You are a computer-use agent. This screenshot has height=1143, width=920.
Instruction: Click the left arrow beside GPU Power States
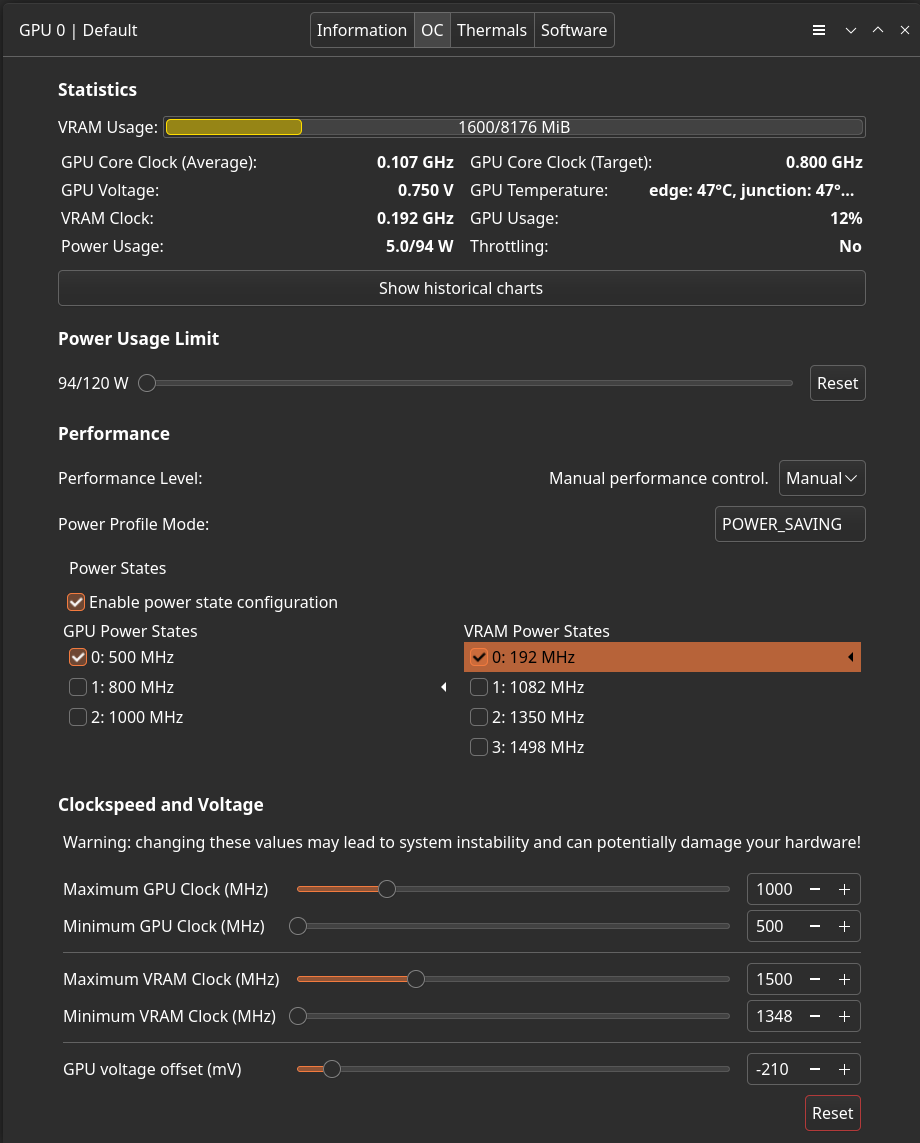444,687
